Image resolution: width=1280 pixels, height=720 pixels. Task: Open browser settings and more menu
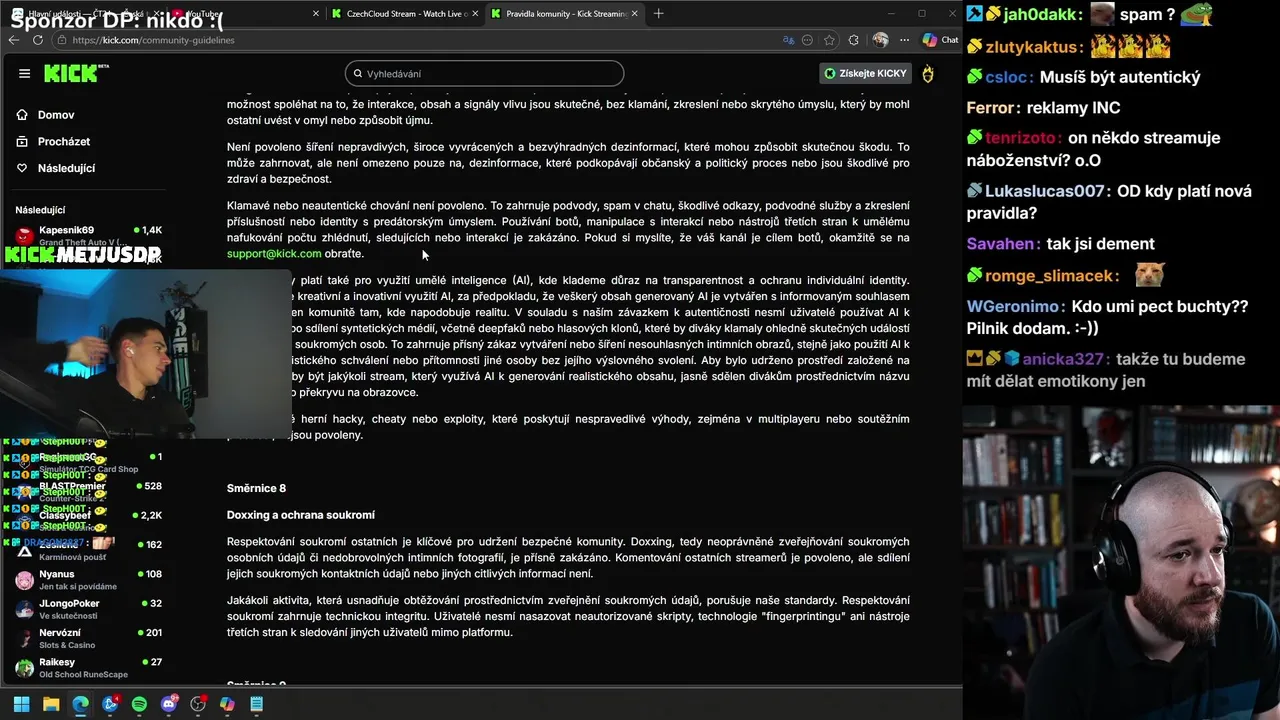tap(903, 40)
